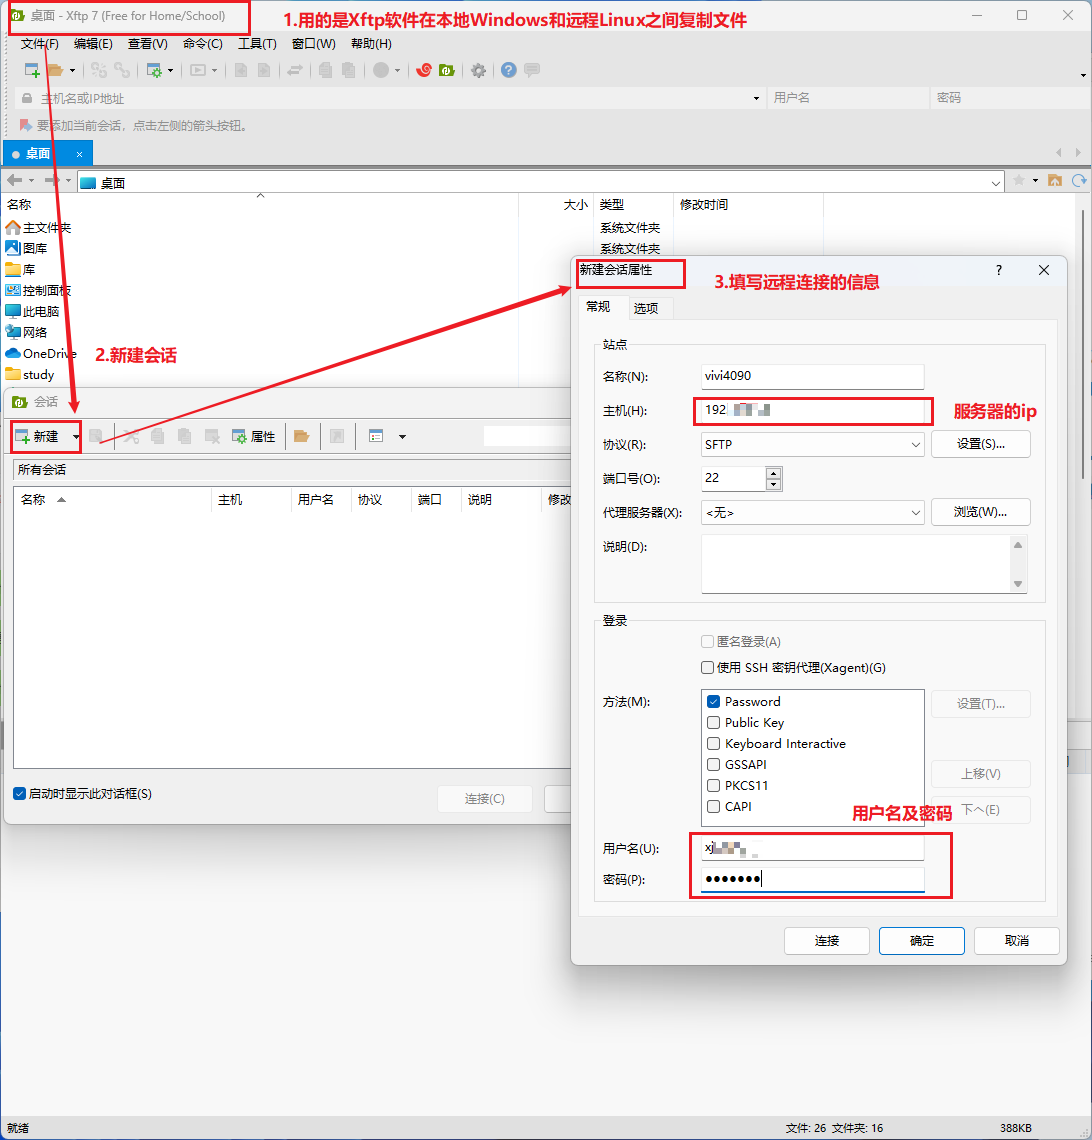Screen dimensions: 1092x1140
Task: Increase the port number with up stepper
Action: (x=774, y=473)
